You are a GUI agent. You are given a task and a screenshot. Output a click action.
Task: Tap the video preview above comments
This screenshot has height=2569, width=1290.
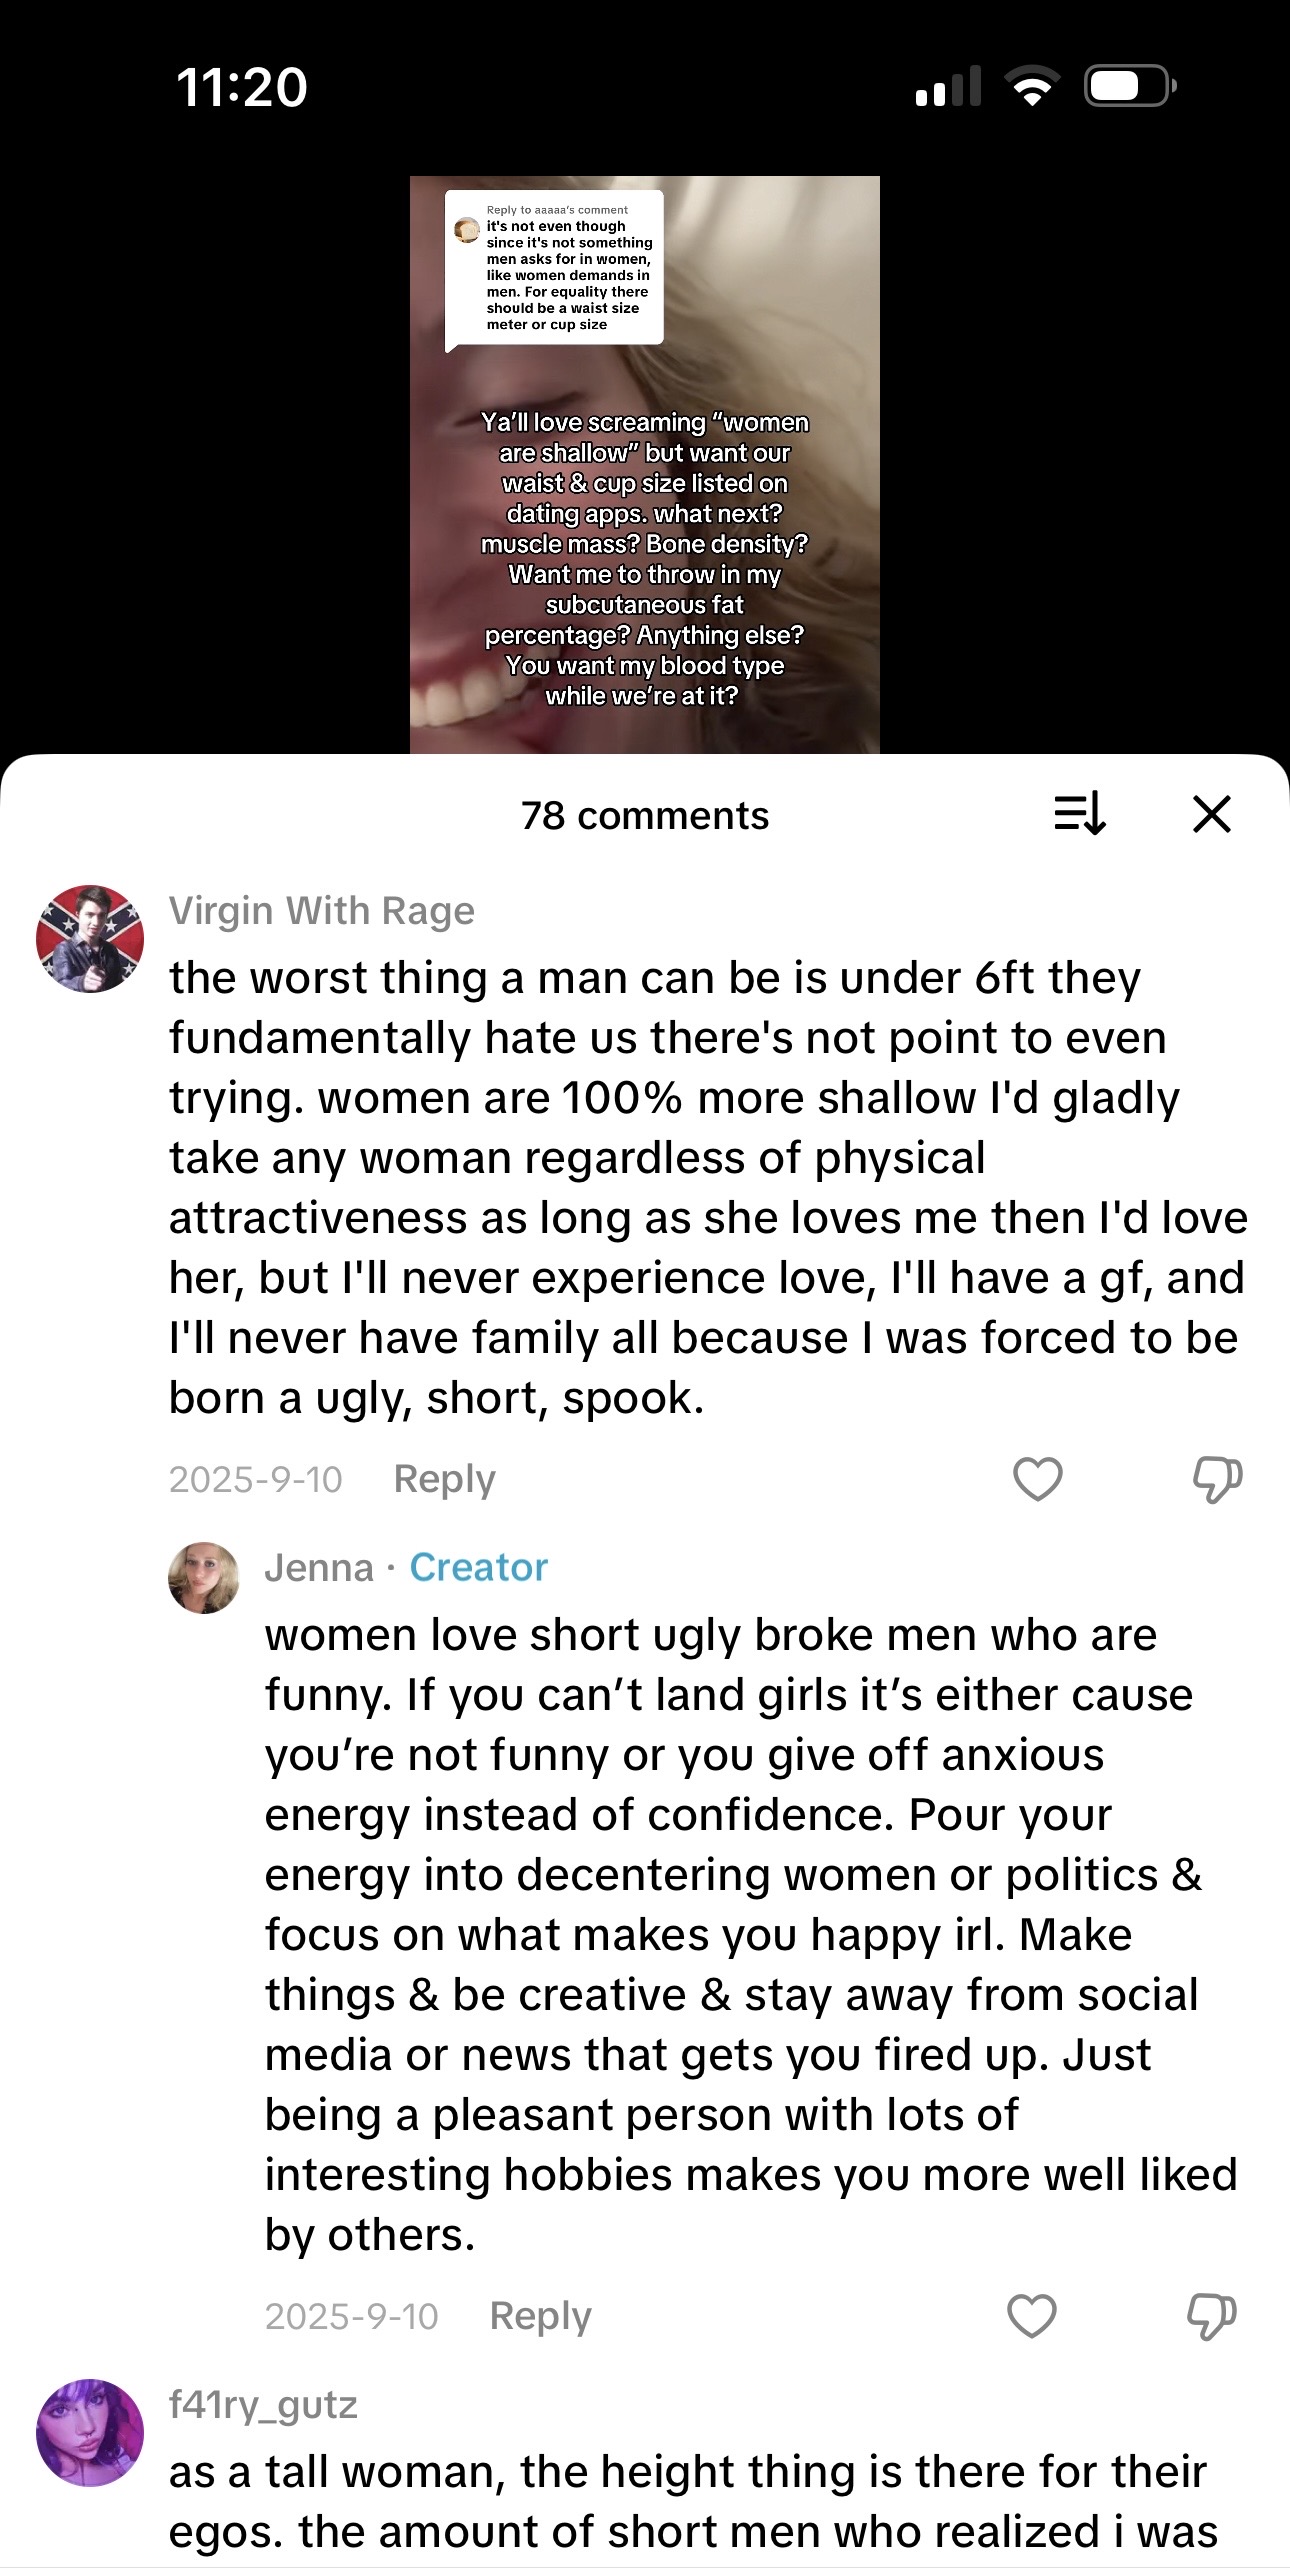coord(644,560)
